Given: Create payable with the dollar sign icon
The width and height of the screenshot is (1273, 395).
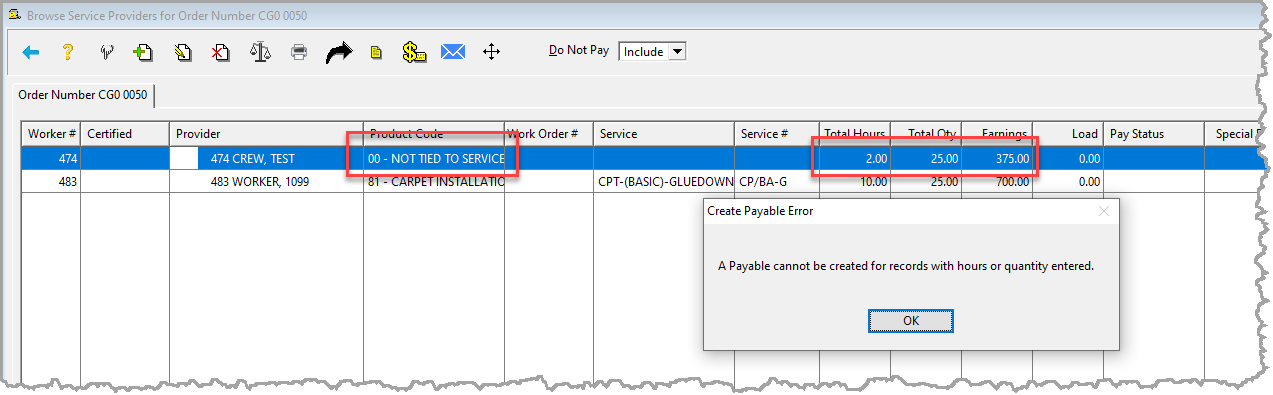Looking at the screenshot, I should click(x=415, y=52).
